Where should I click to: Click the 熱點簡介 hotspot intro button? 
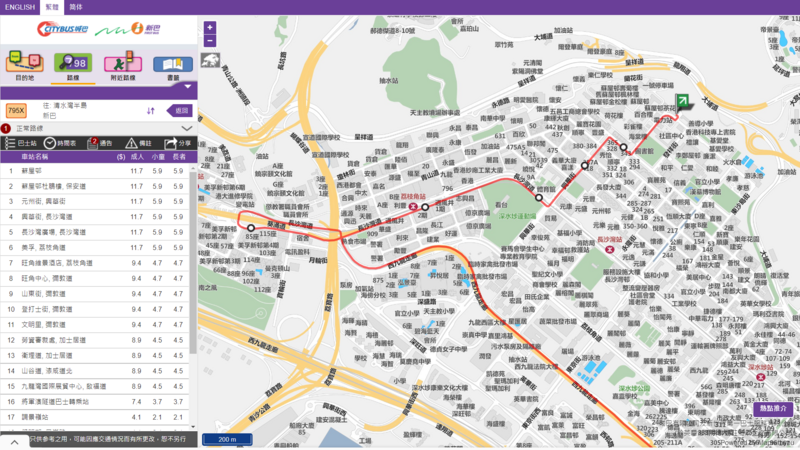tap(773, 408)
